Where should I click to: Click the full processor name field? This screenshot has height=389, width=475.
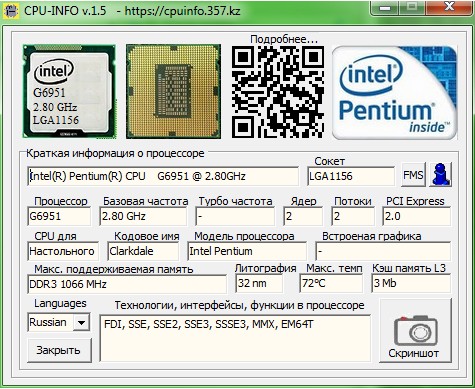click(x=163, y=176)
